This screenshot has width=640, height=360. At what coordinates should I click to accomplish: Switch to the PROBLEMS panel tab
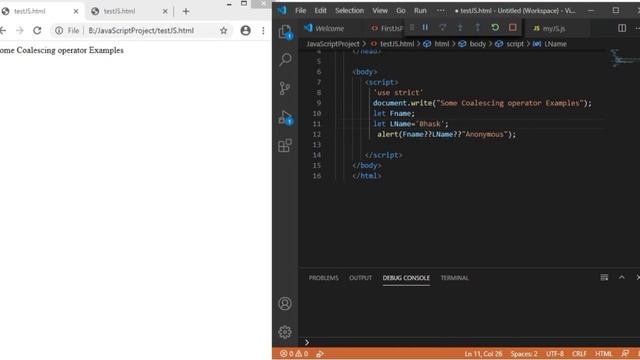click(x=324, y=278)
